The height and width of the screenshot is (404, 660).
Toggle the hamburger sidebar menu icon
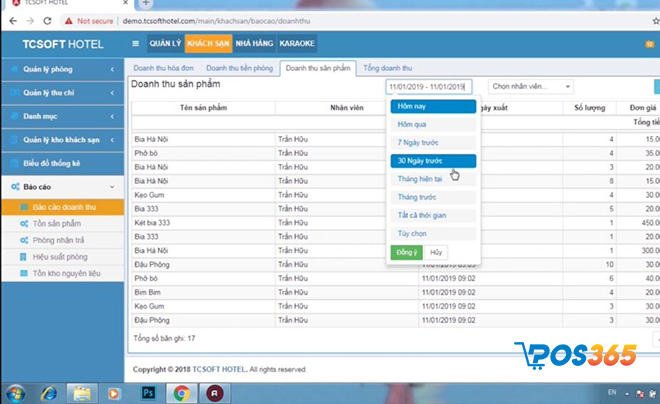point(135,43)
